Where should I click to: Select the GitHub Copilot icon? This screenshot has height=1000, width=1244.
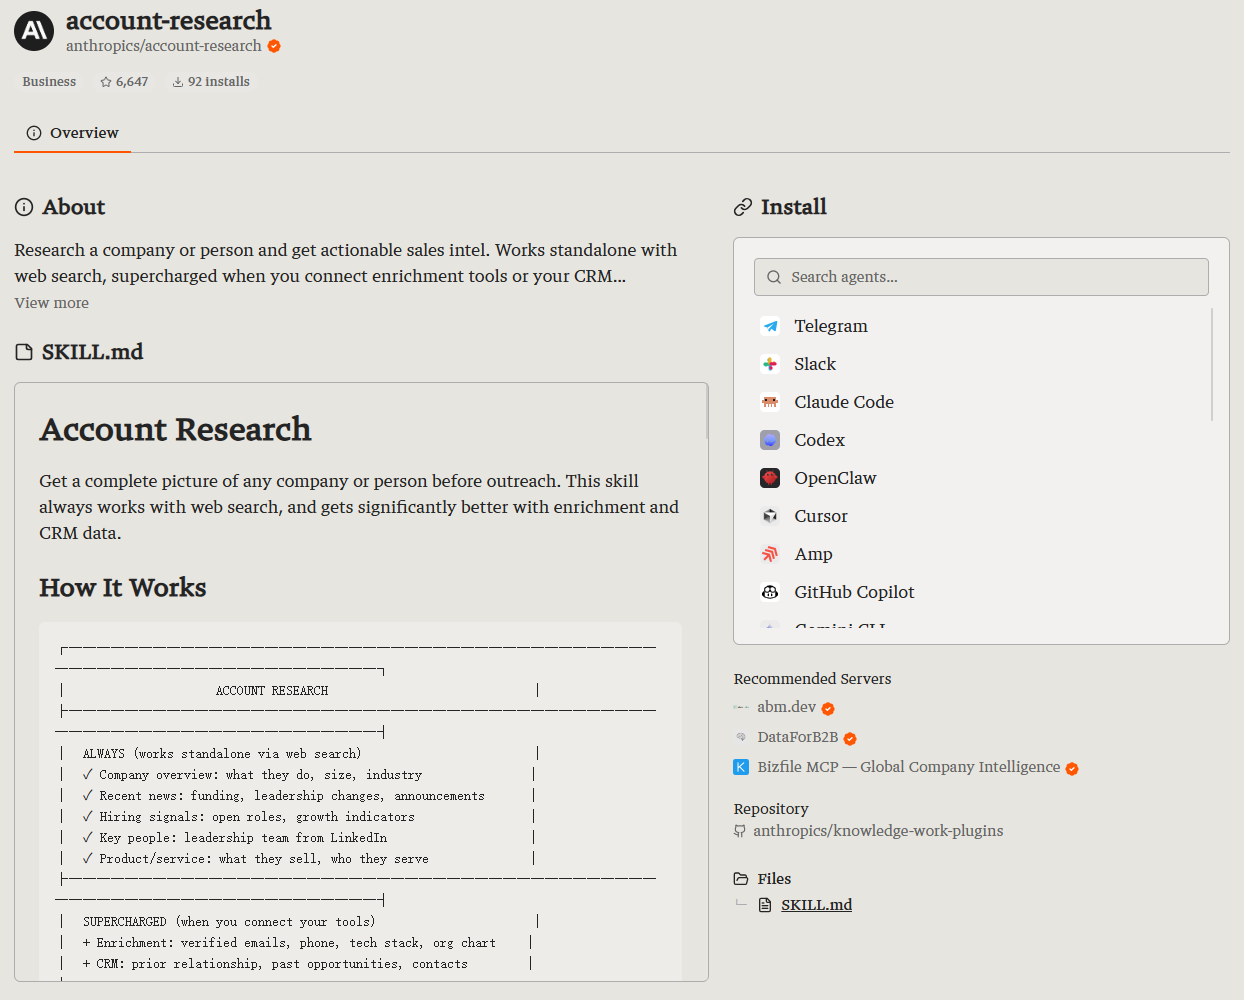point(770,592)
